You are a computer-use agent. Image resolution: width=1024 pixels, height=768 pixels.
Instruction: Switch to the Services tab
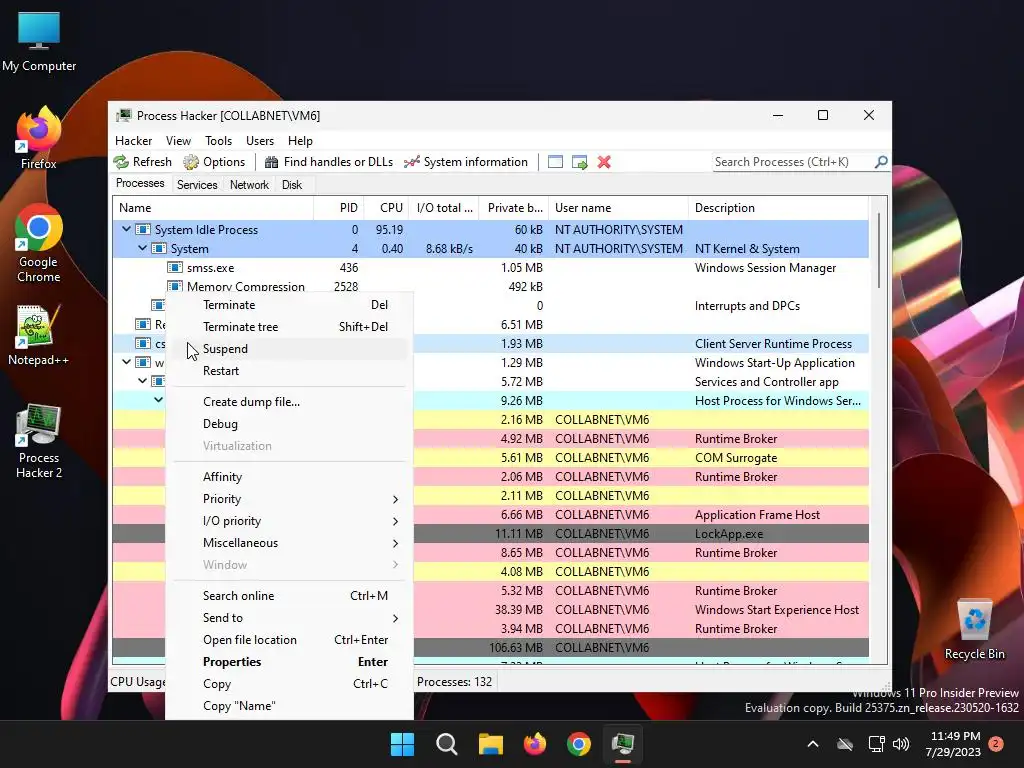pos(197,185)
